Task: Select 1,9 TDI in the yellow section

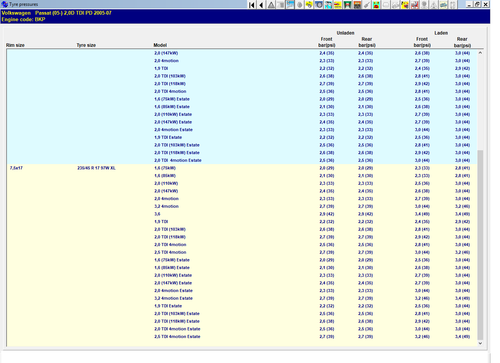Action: 161,222
